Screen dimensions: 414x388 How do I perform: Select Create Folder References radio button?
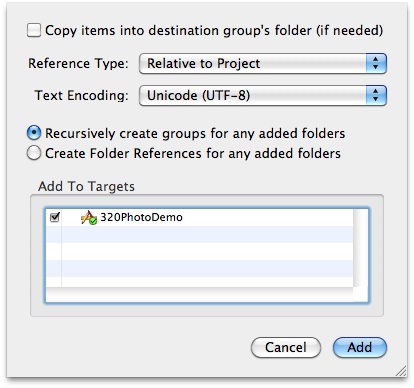34,153
